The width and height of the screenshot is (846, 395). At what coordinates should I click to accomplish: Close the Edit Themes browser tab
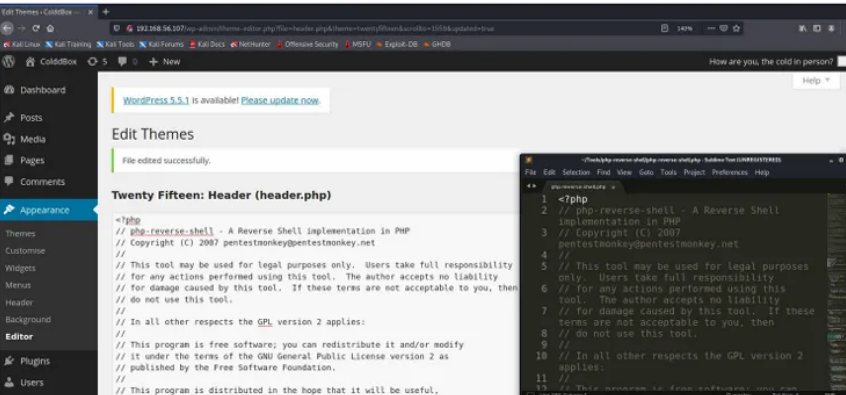pyautogui.click(x=90, y=12)
